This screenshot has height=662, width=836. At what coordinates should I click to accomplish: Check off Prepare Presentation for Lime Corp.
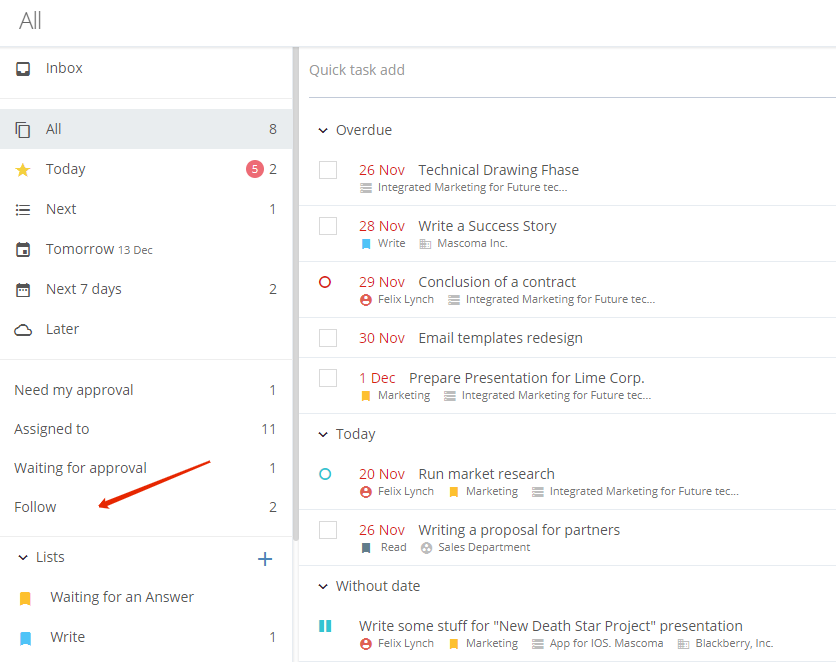328,378
